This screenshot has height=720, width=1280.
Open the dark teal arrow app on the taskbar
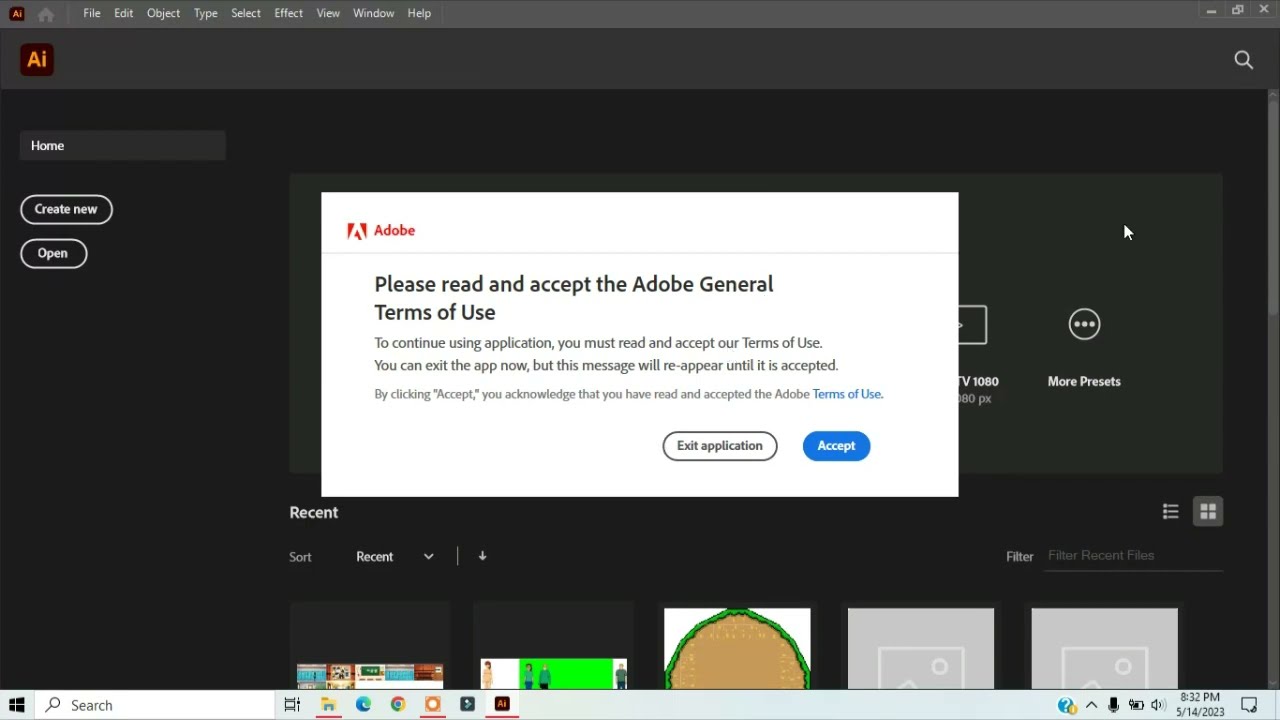click(467, 705)
